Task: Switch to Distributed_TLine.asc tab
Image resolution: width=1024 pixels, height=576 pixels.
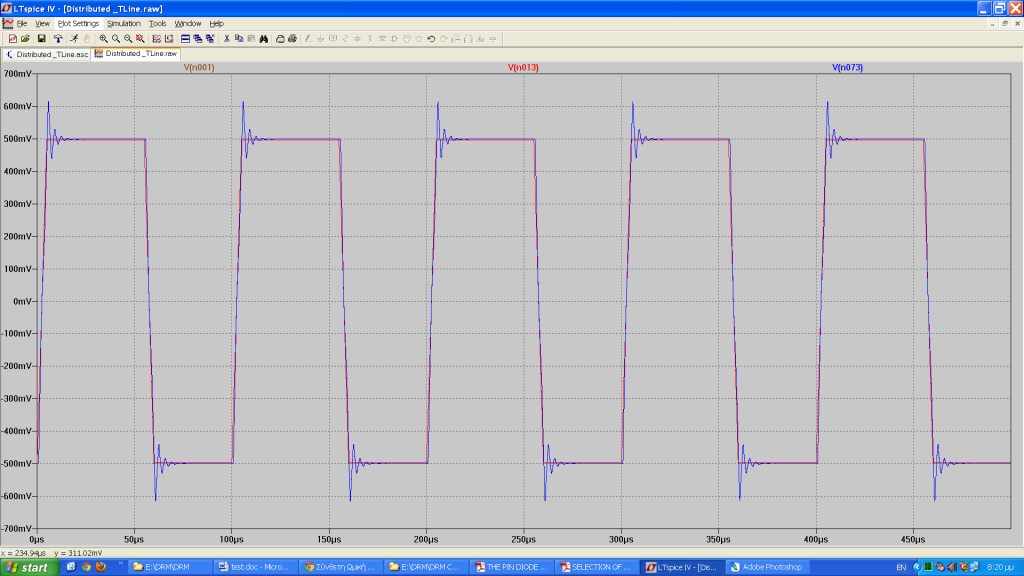Action: click(x=48, y=54)
